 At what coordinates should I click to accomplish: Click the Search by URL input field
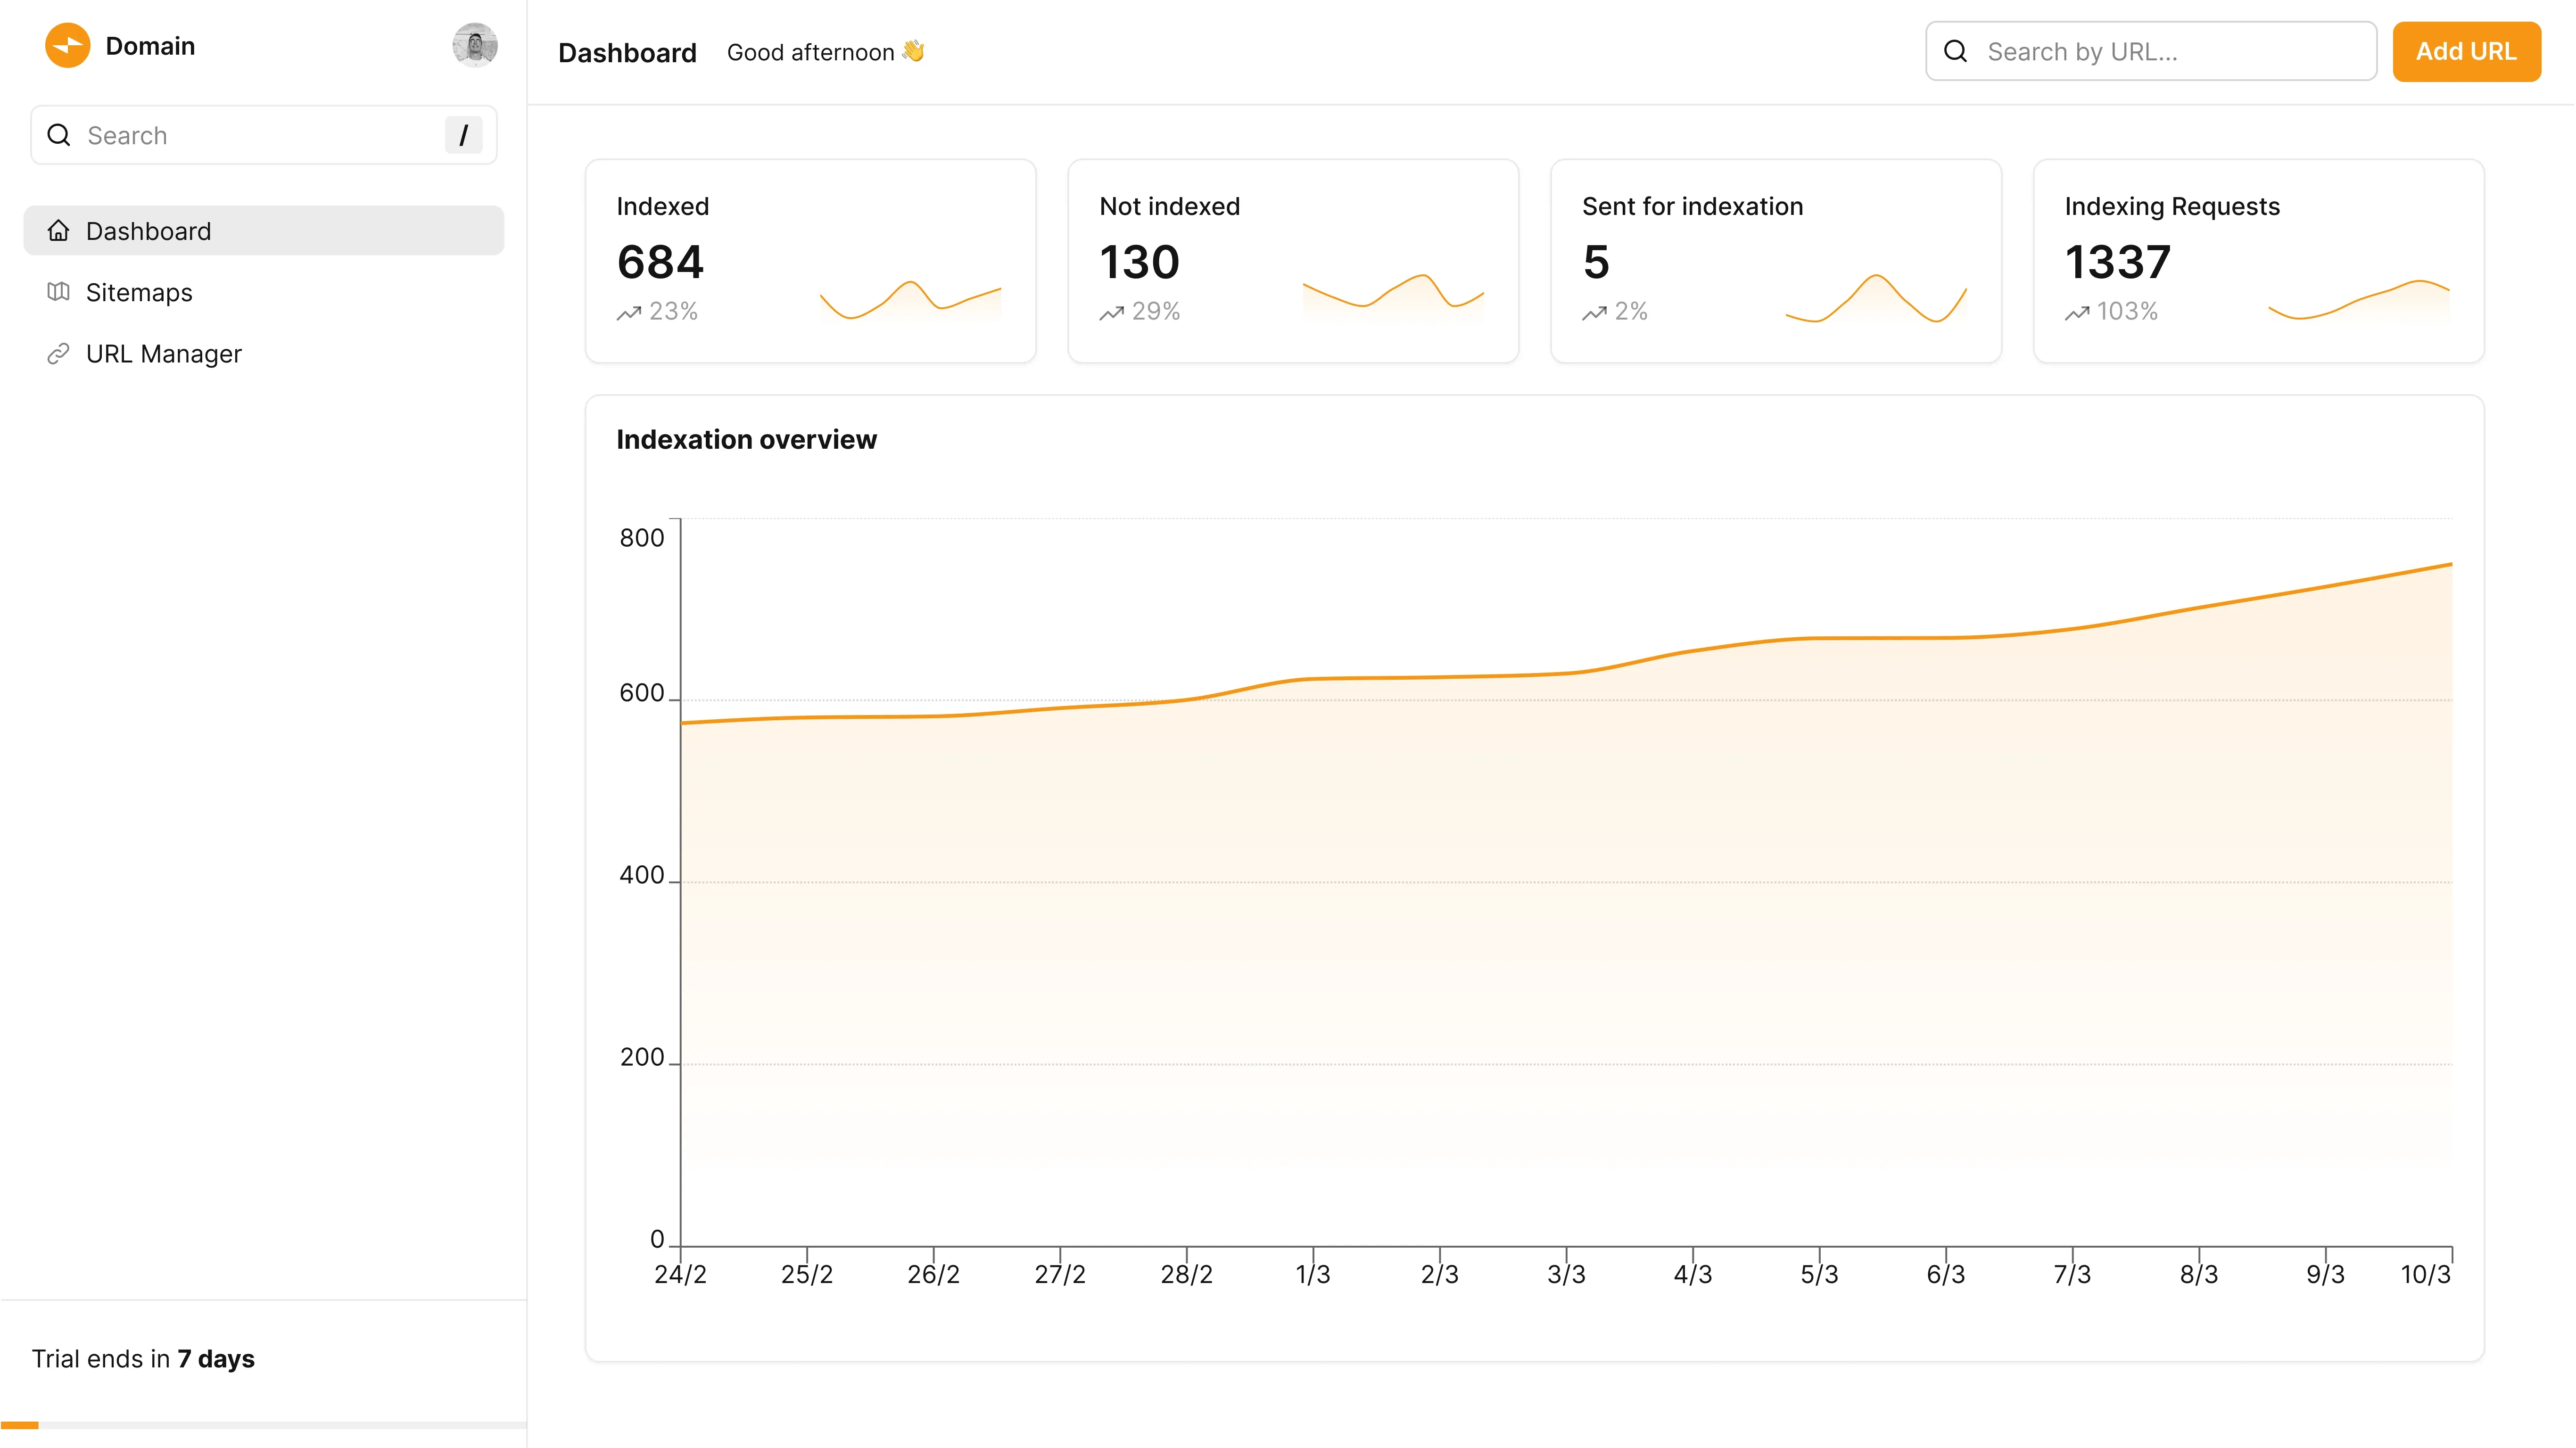pyautogui.click(x=2151, y=51)
